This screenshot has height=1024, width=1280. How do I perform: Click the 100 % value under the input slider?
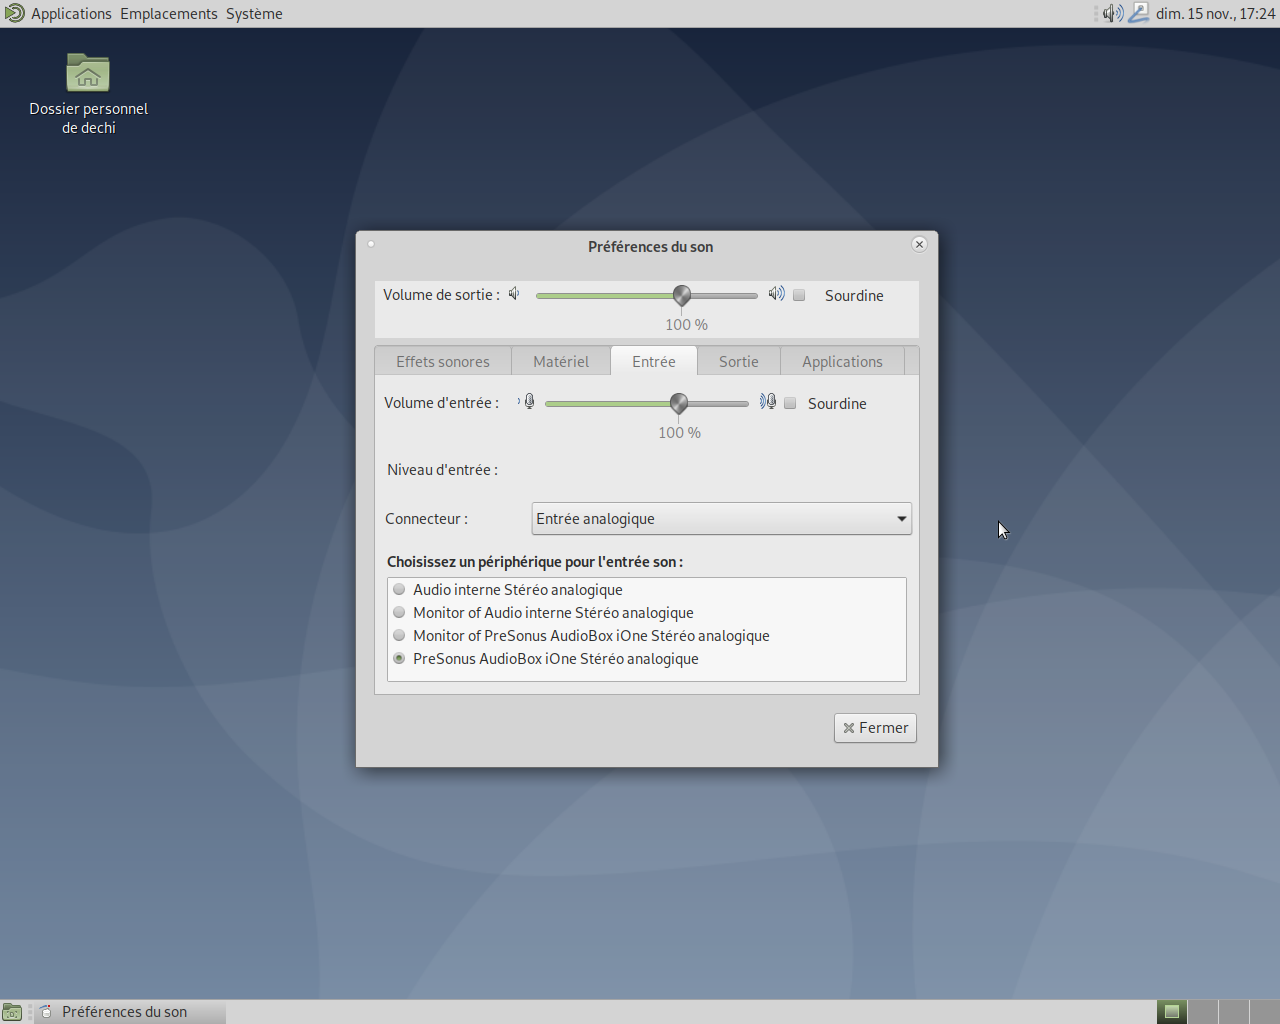680,433
